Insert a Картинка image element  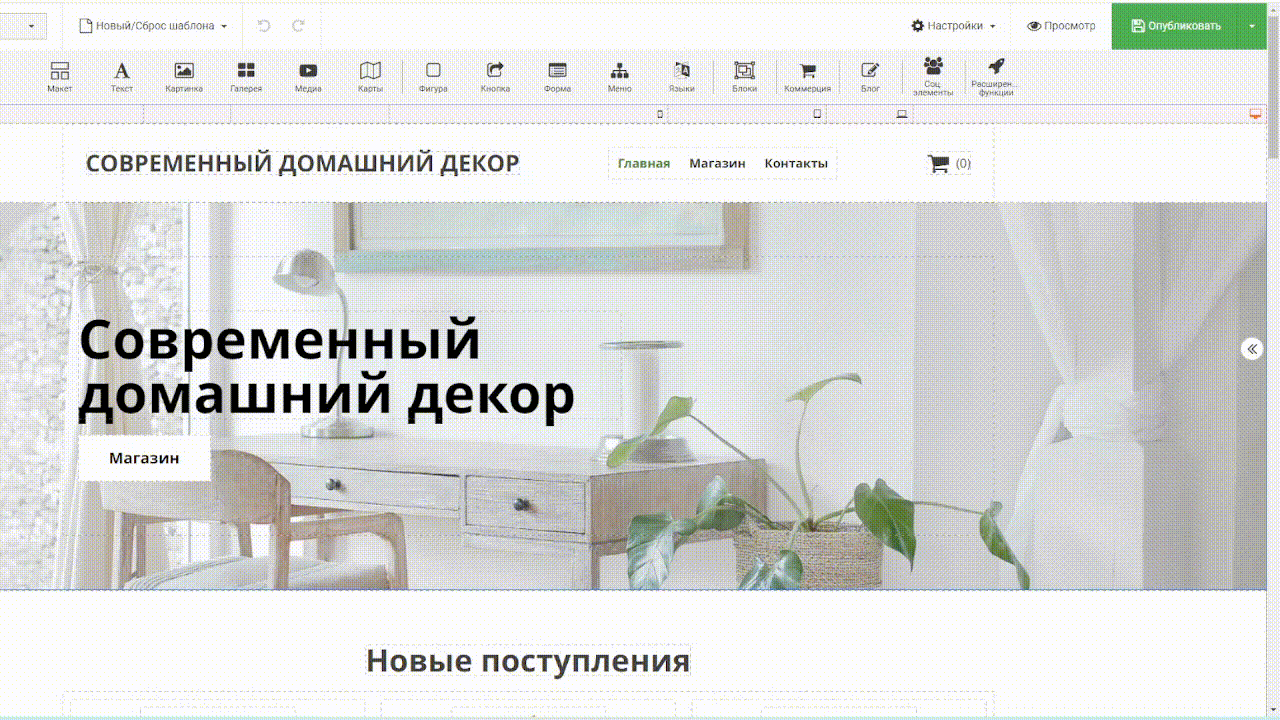(x=184, y=76)
